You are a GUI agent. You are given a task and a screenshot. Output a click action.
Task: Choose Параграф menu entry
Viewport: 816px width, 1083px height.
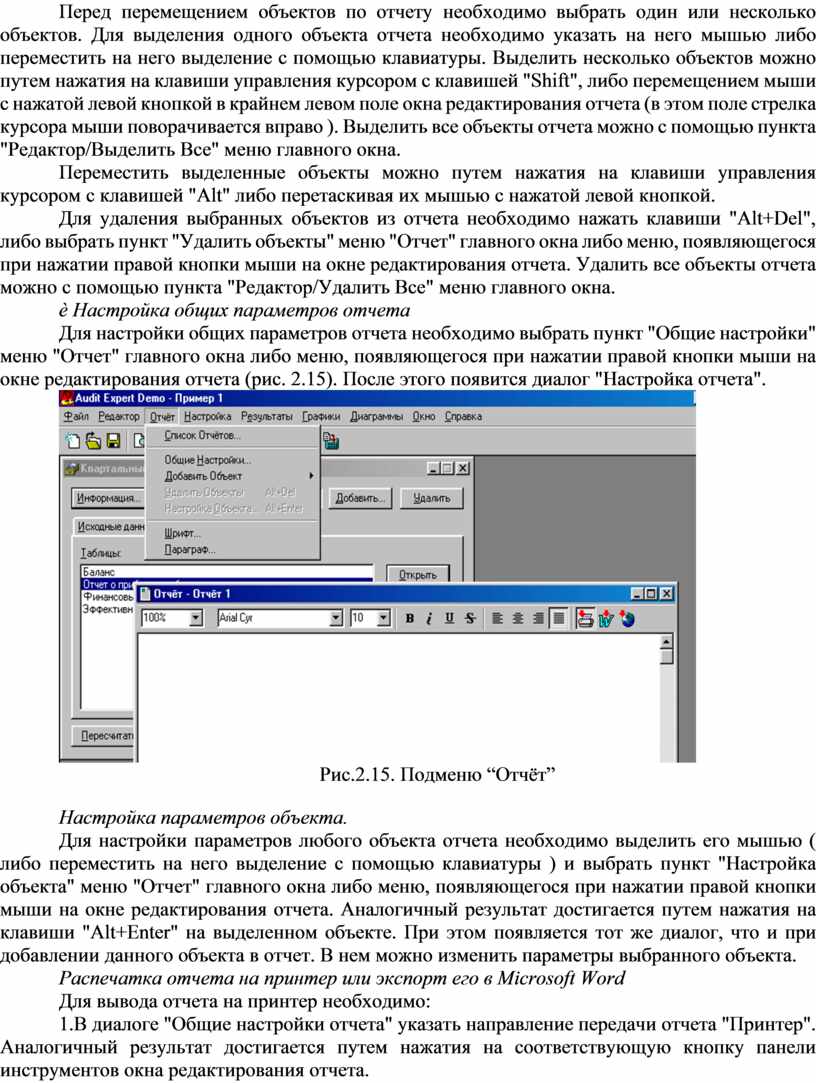233,550
